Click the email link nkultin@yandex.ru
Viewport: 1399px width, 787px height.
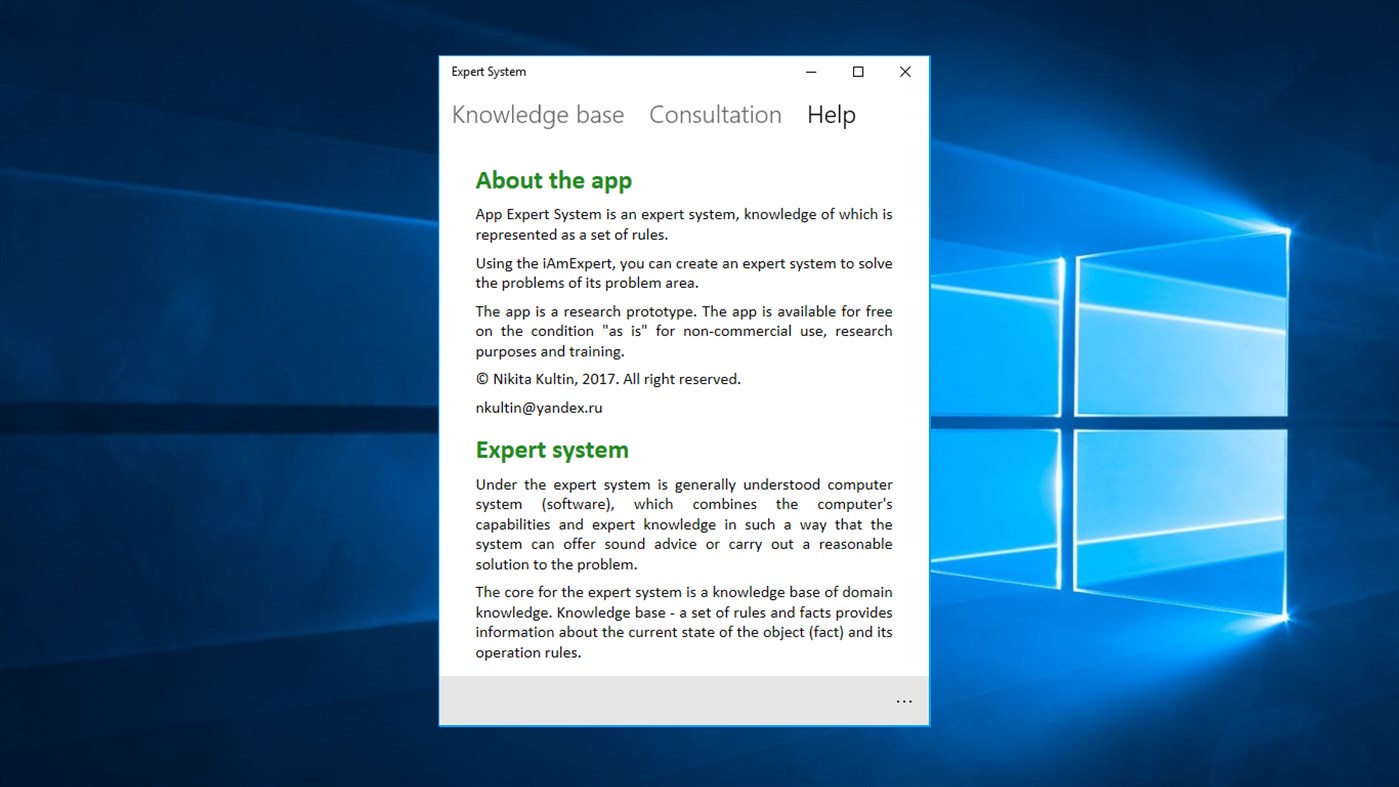[538, 407]
